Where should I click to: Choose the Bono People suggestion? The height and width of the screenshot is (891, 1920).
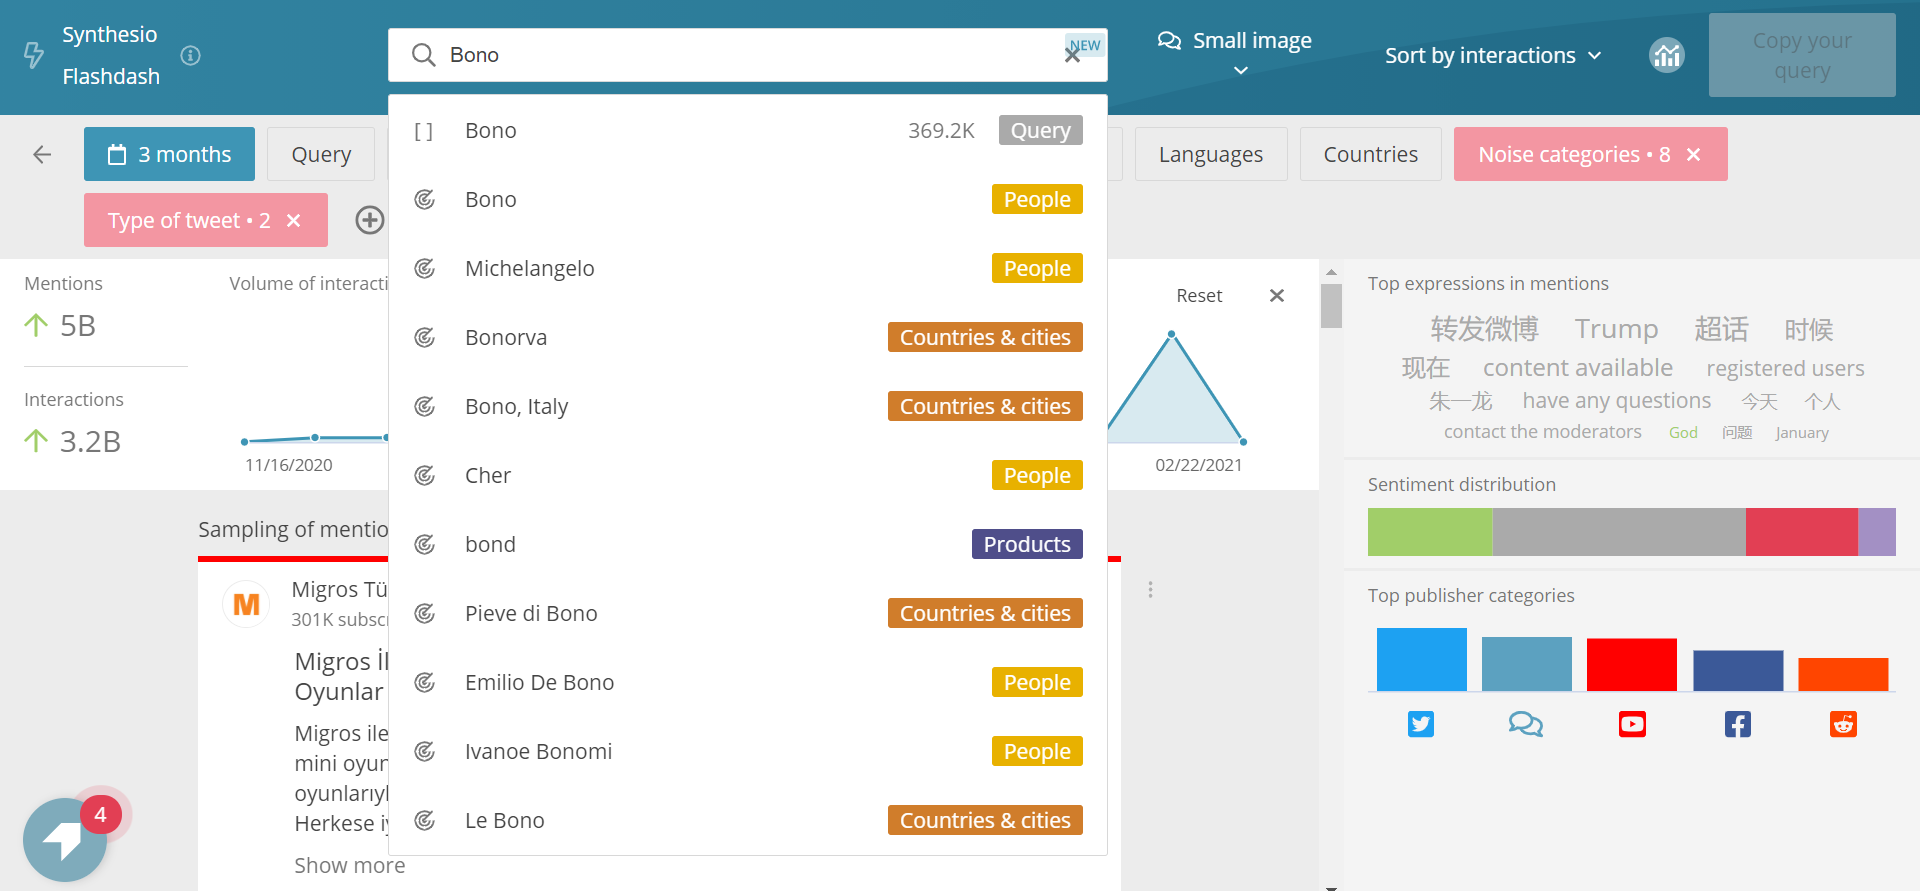748,200
